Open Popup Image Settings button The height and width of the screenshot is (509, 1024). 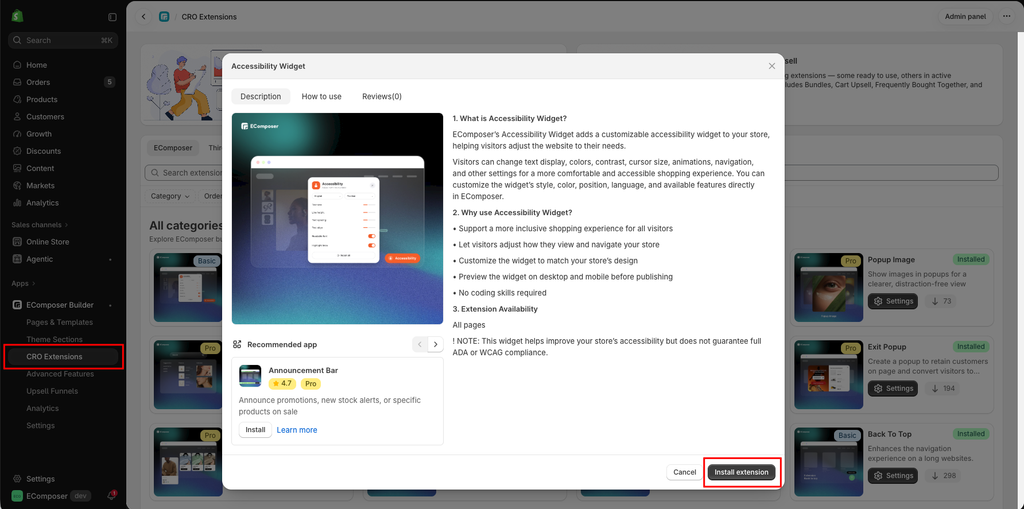[893, 301]
